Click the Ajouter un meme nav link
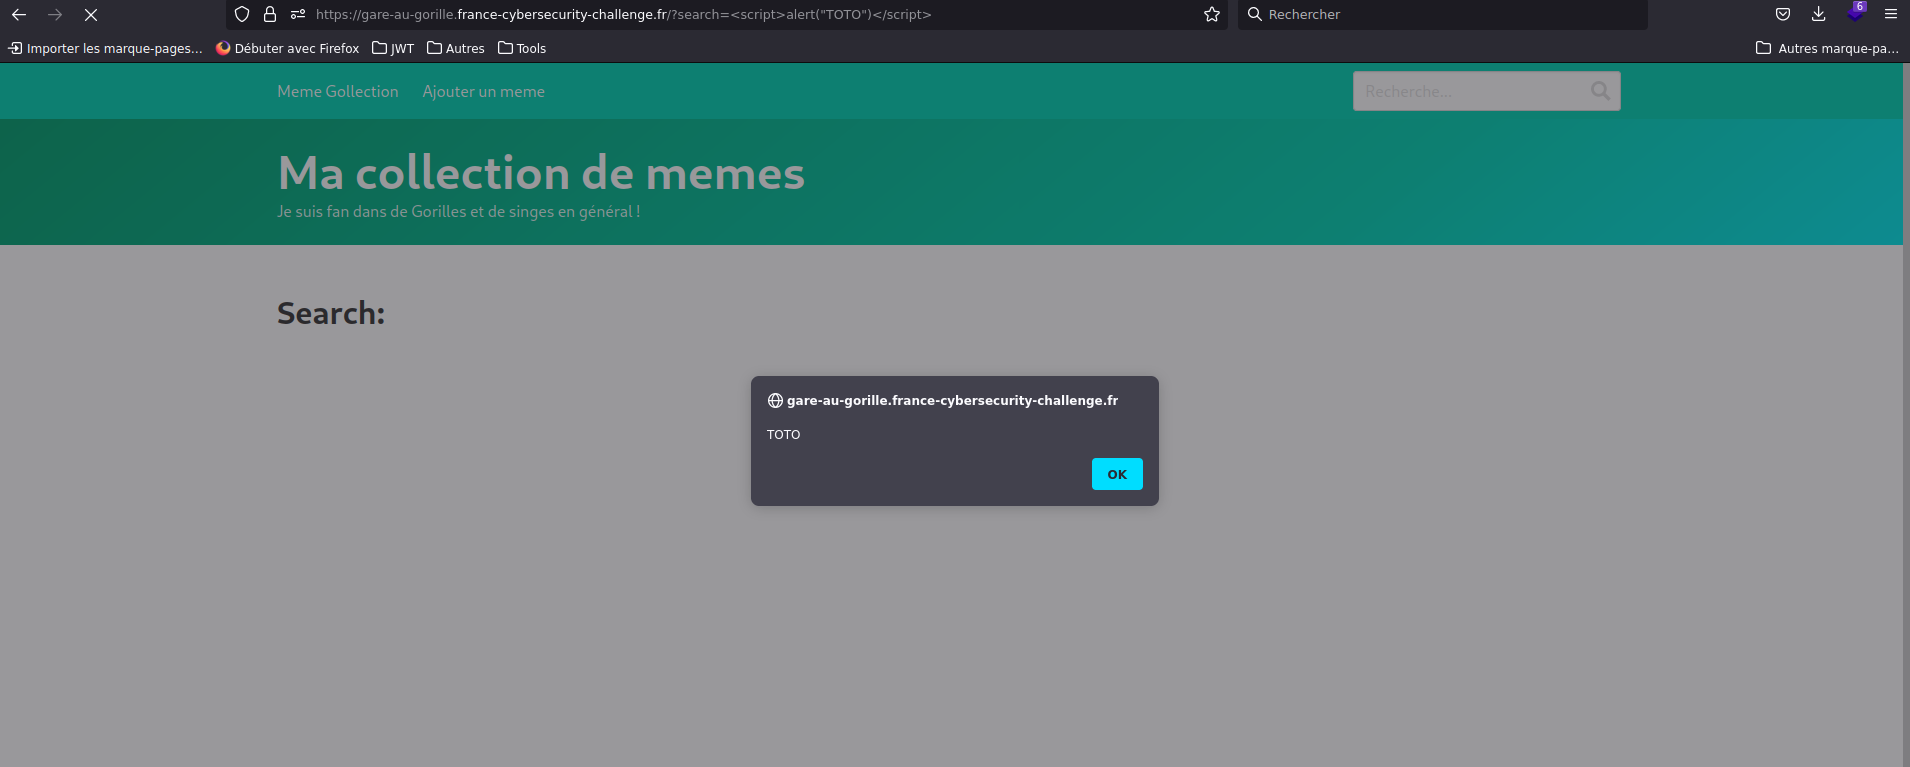 click(x=484, y=92)
